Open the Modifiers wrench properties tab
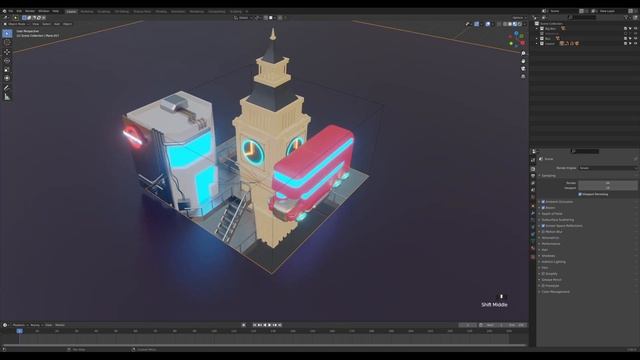 [x=533, y=213]
